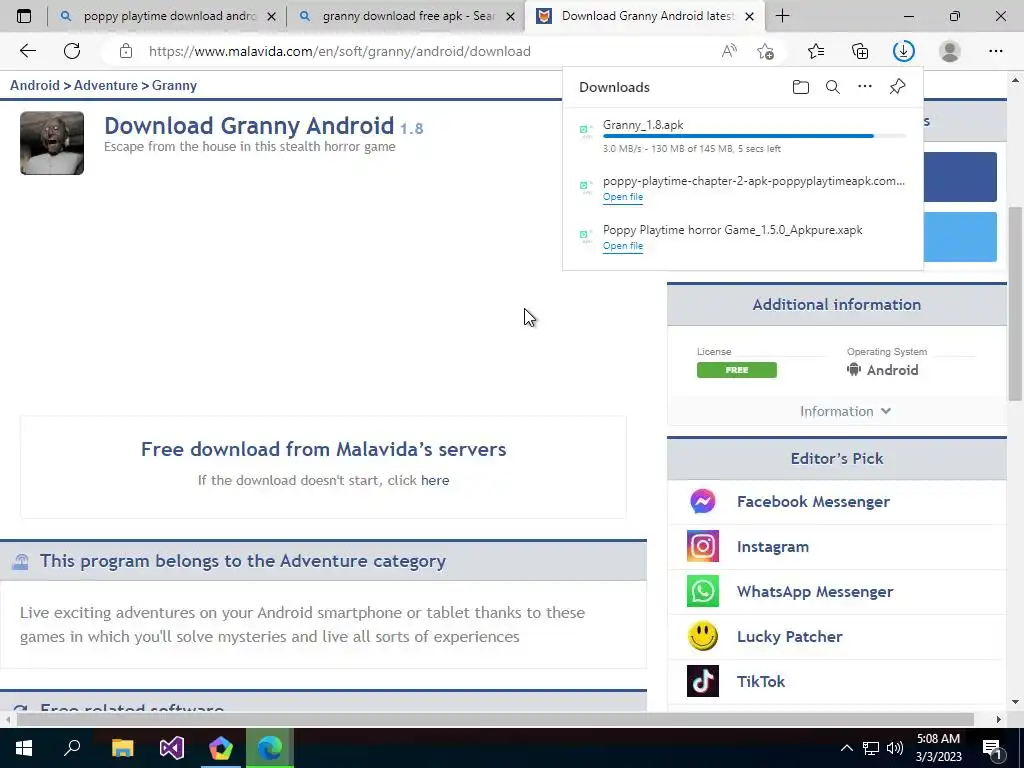Select Microsoft Edge taskbar icon
Screen dimensions: 1024x768
coord(270,748)
